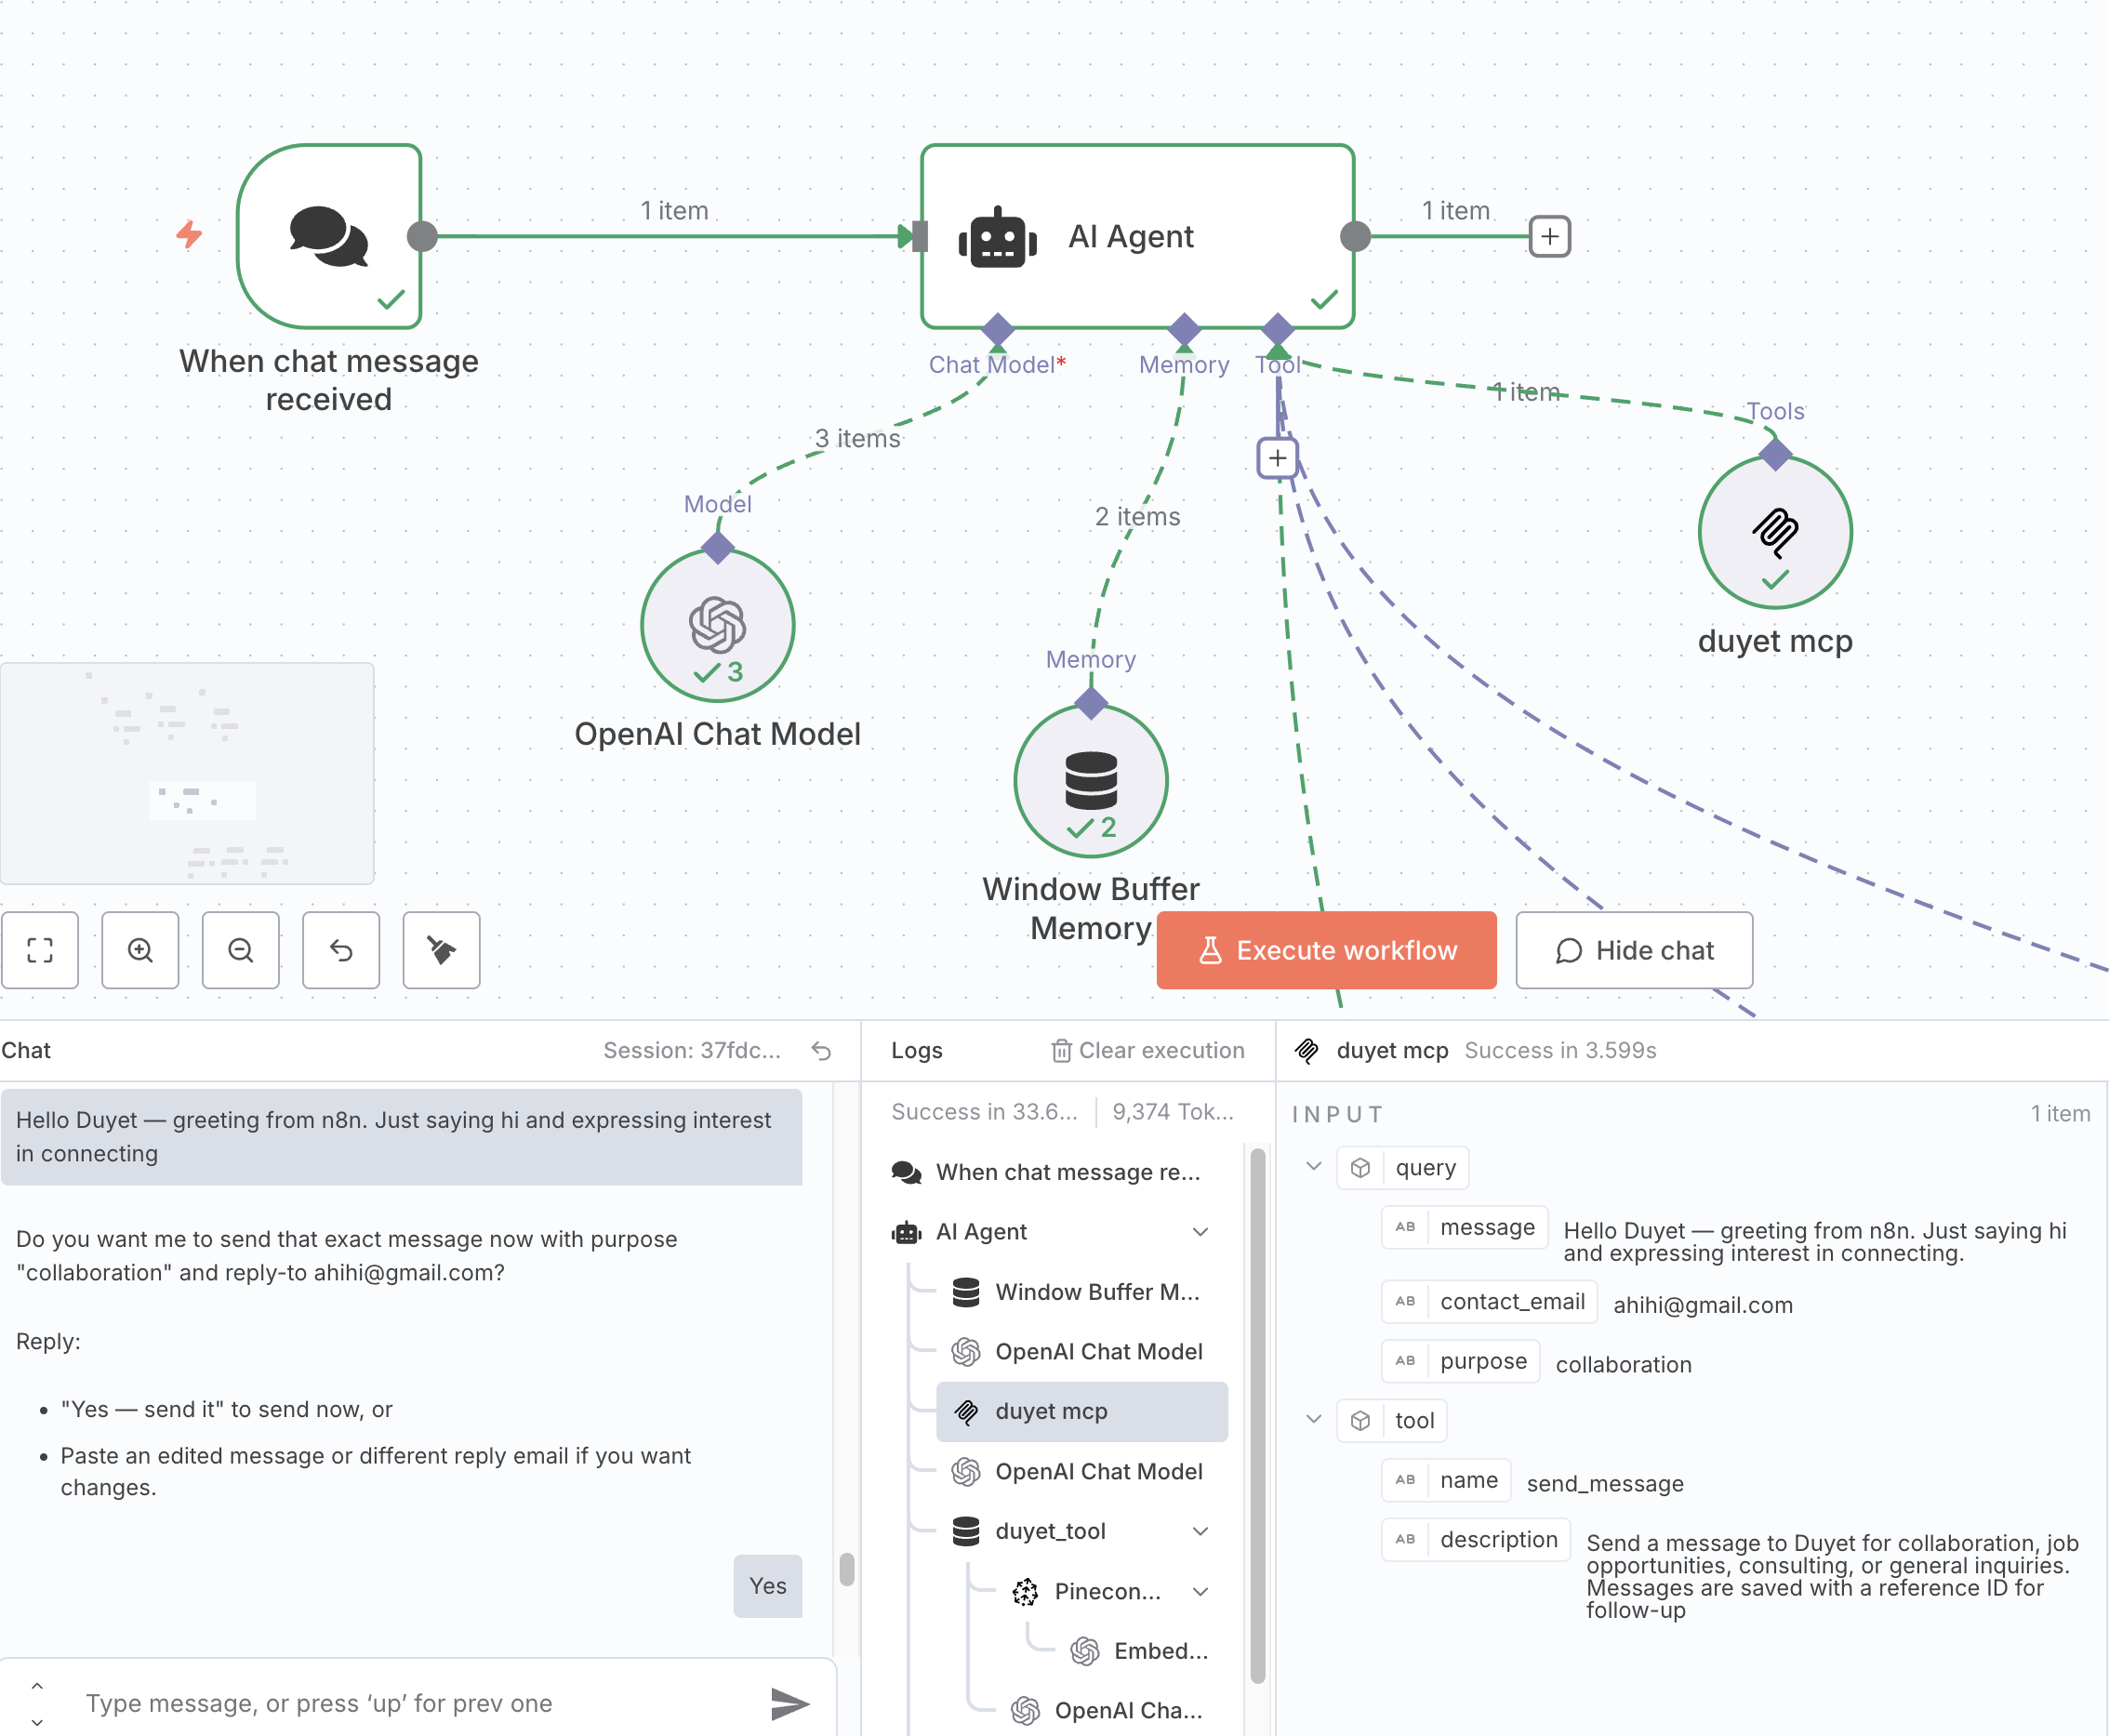
Task: Click the zoom in magnifier icon
Action: point(140,950)
